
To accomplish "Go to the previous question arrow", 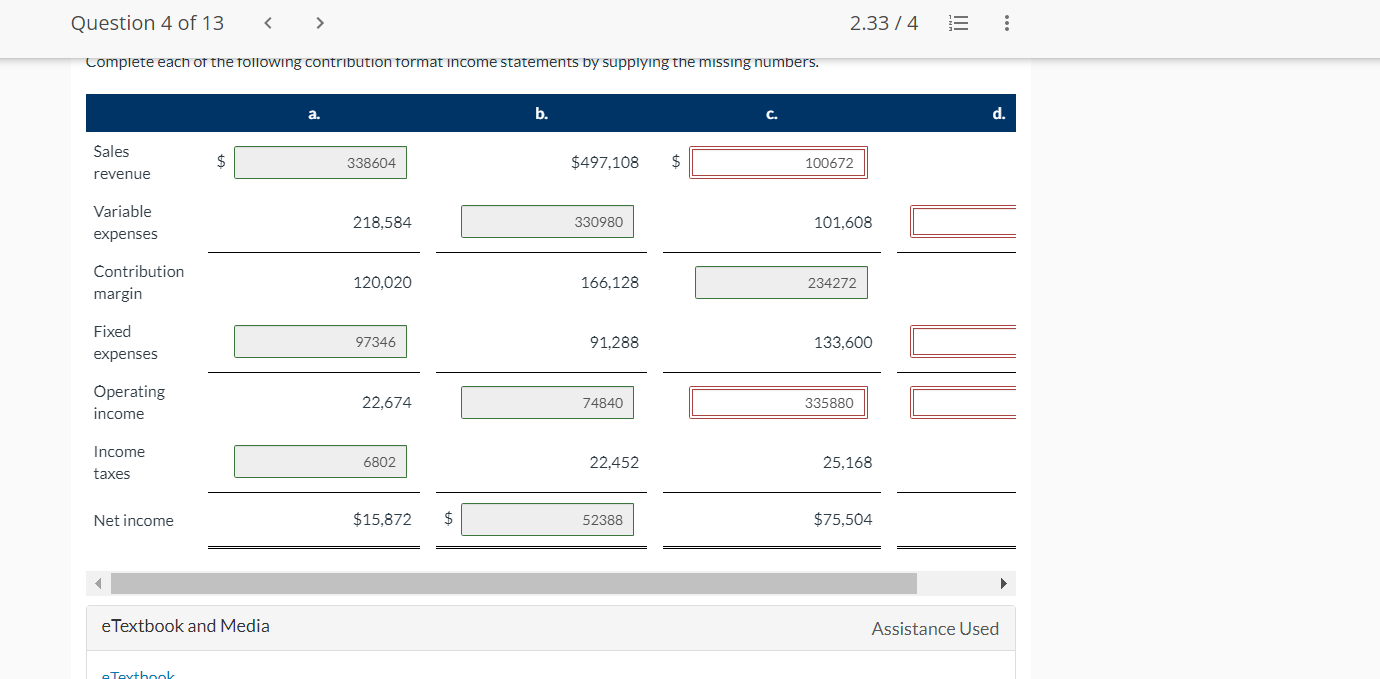I will [x=269, y=23].
